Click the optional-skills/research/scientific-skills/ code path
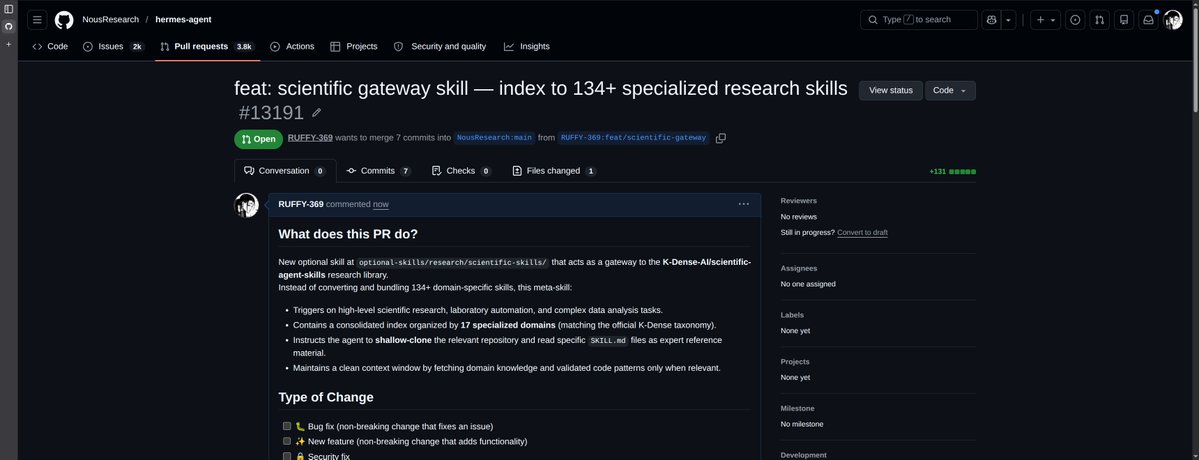Viewport: 1199px width, 460px height. pyautogui.click(x=453, y=262)
